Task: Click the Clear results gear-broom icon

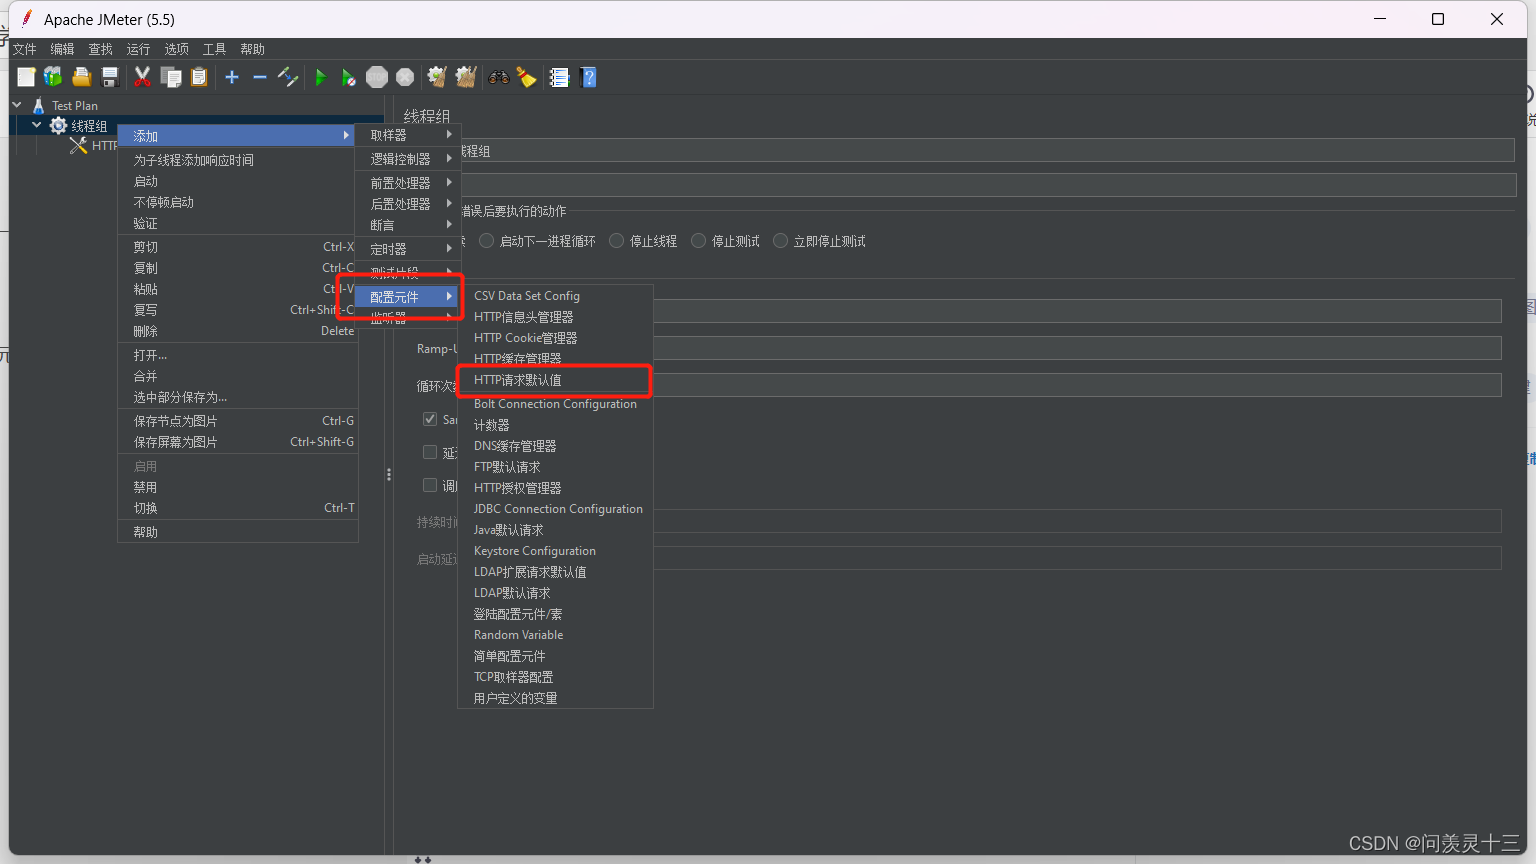Action: 437,77
